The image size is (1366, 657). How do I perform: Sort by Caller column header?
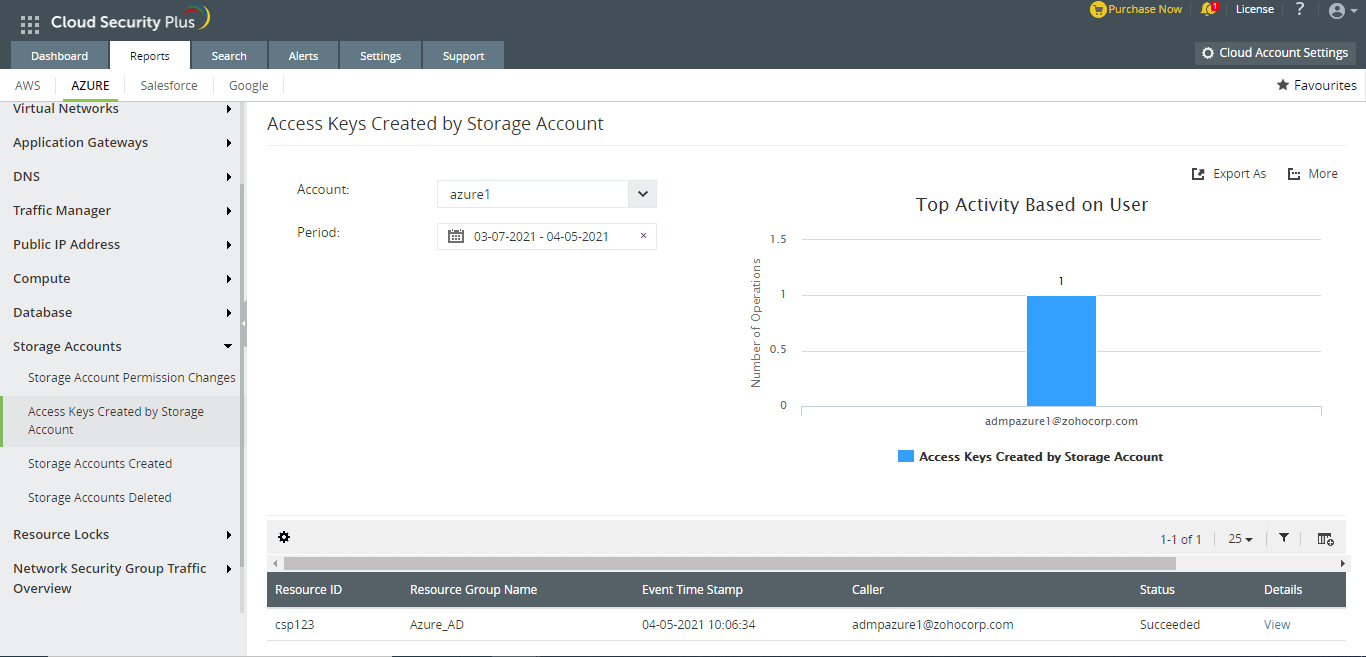pos(868,589)
